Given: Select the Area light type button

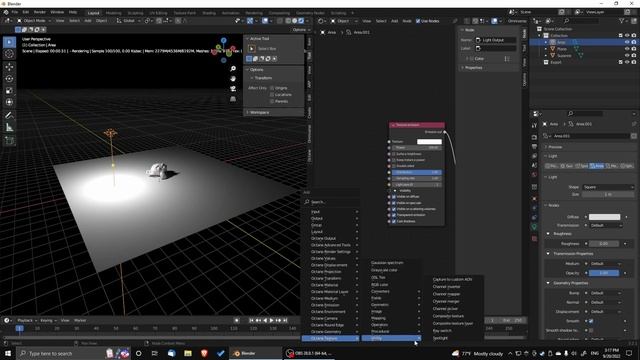Looking at the screenshot, I should point(596,166).
